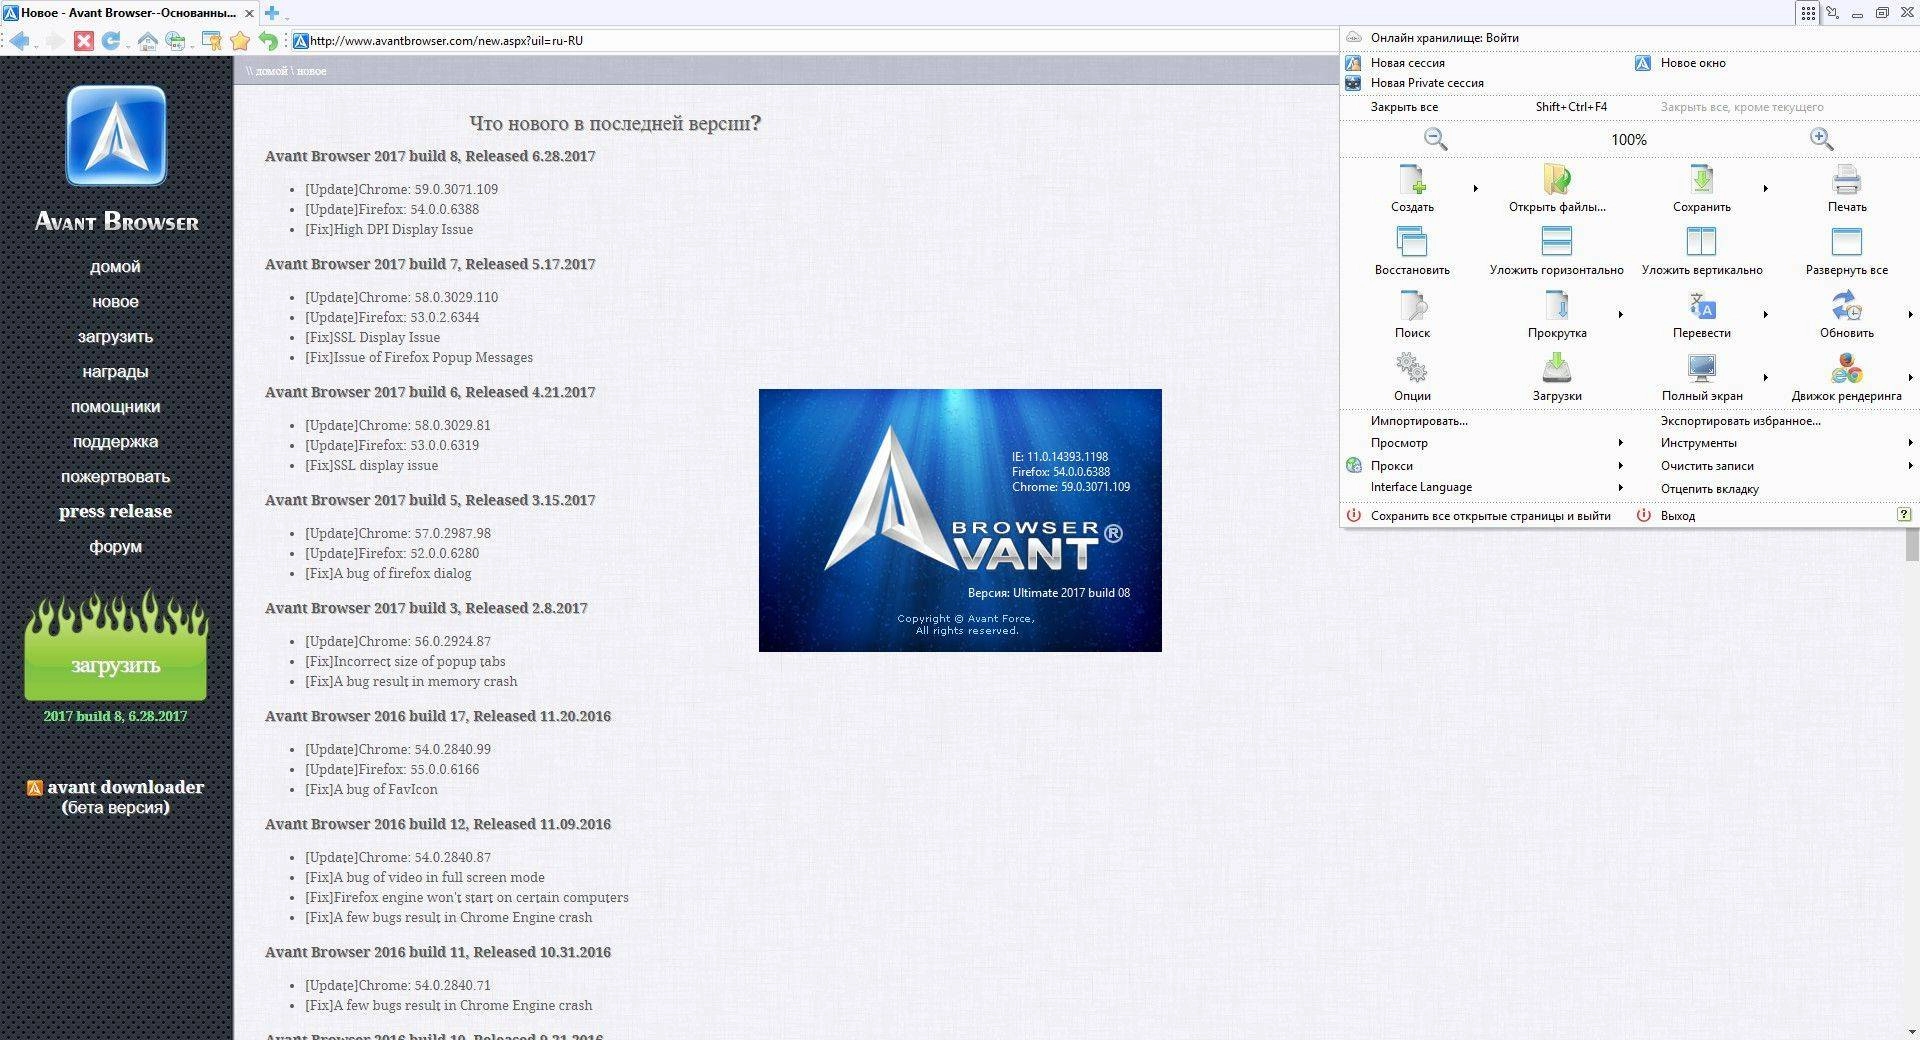
Task: Select Онлайн хранилище: Войти
Action: click(1444, 38)
